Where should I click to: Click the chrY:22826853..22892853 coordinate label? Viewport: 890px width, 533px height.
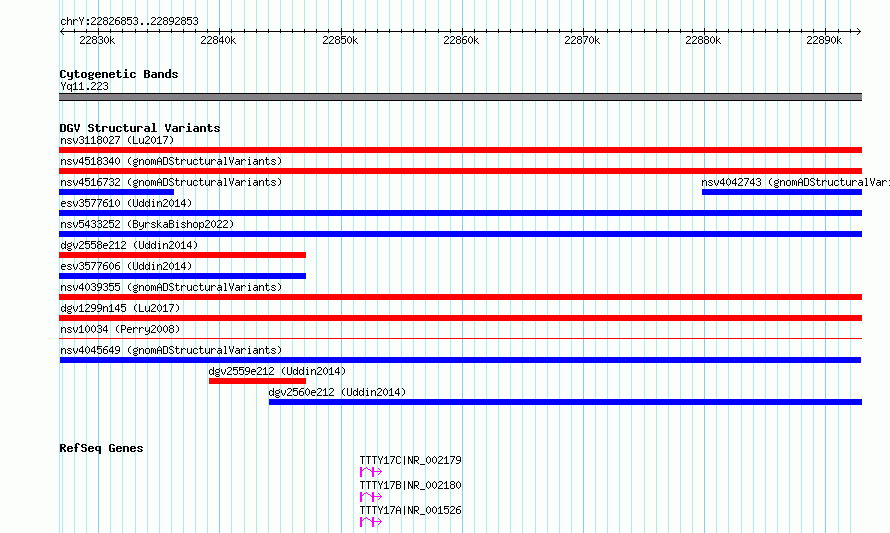point(129,22)
